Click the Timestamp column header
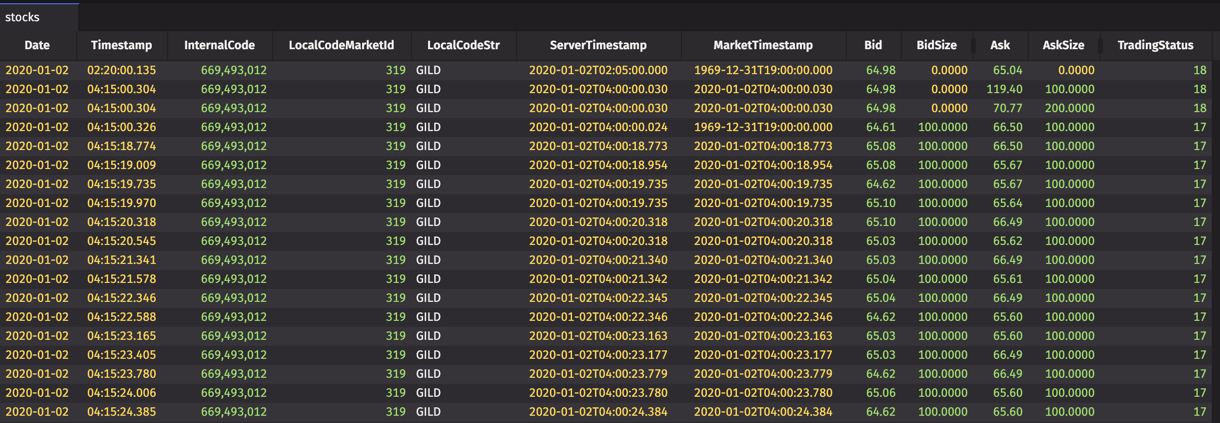Viewport: 1220px width, 423px height. (121, 45)
